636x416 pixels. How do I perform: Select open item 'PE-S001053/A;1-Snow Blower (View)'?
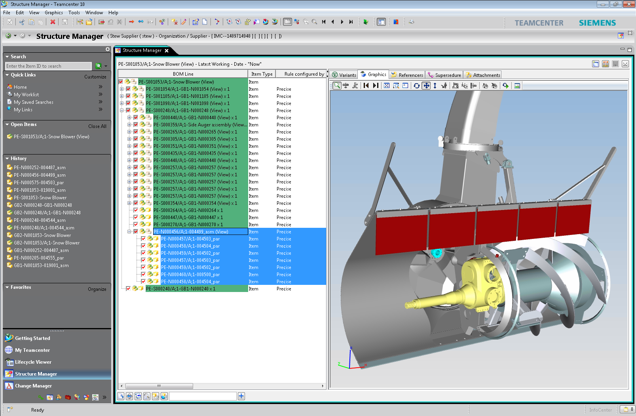click(x=52, y=137)
